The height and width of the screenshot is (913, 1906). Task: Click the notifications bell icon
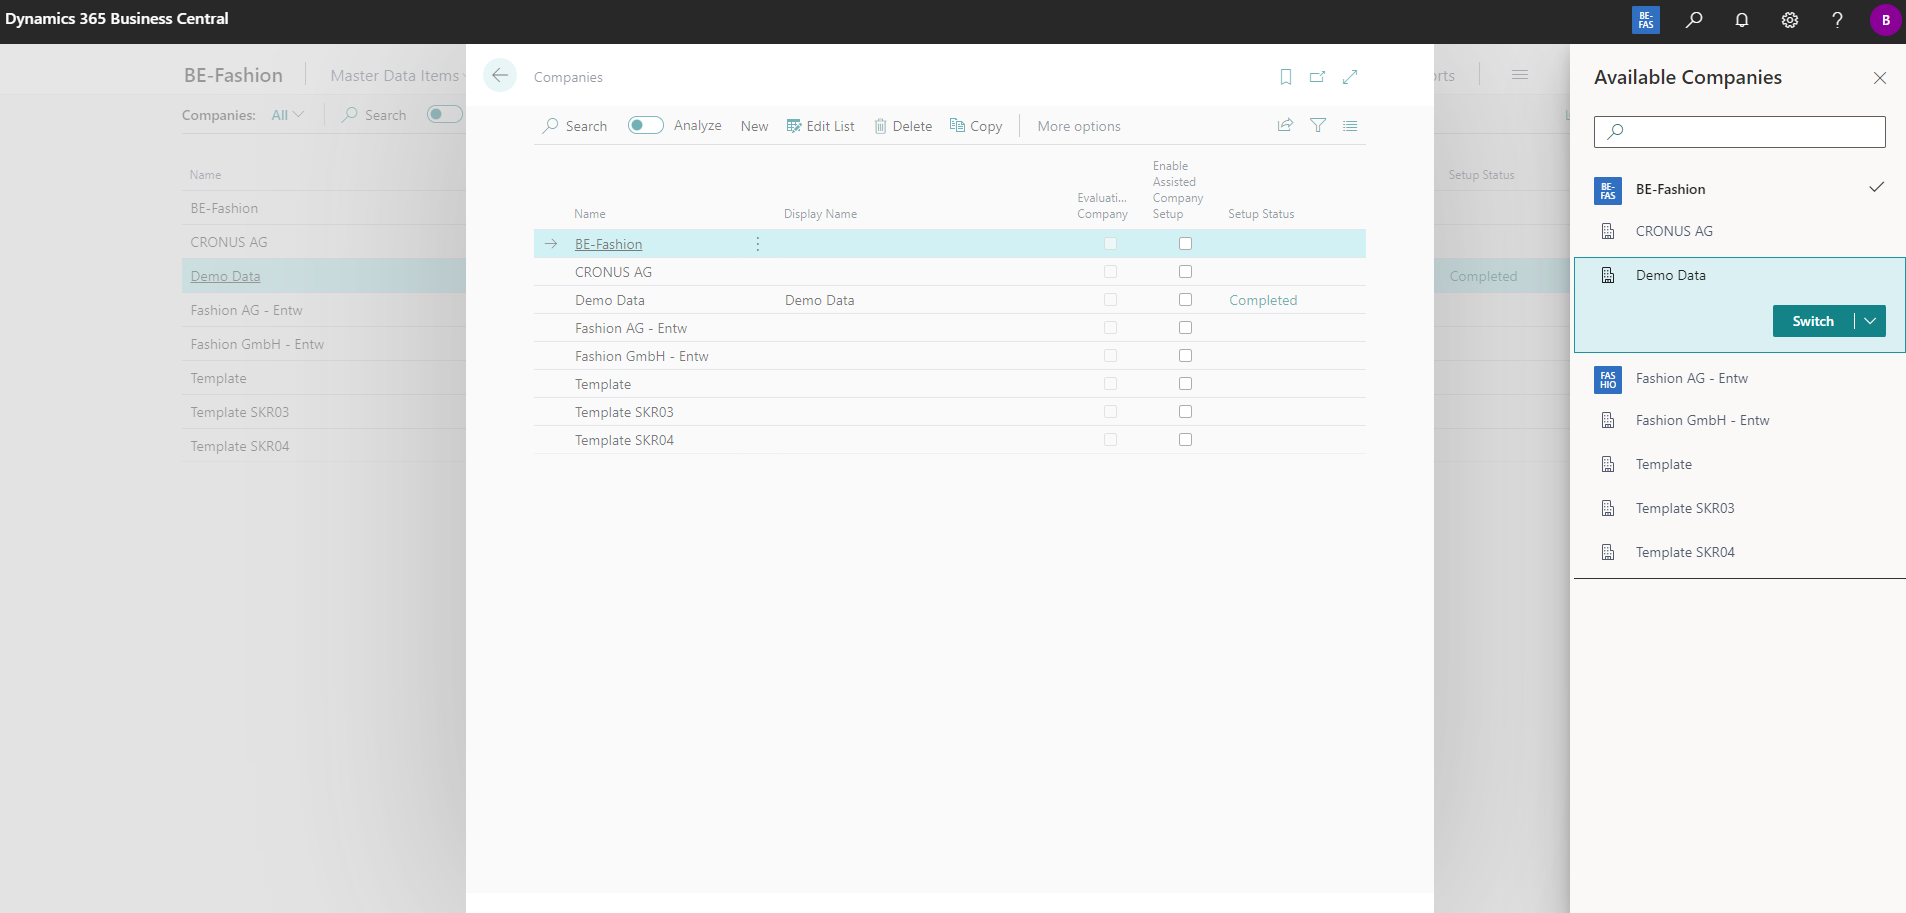[1741, 20]
